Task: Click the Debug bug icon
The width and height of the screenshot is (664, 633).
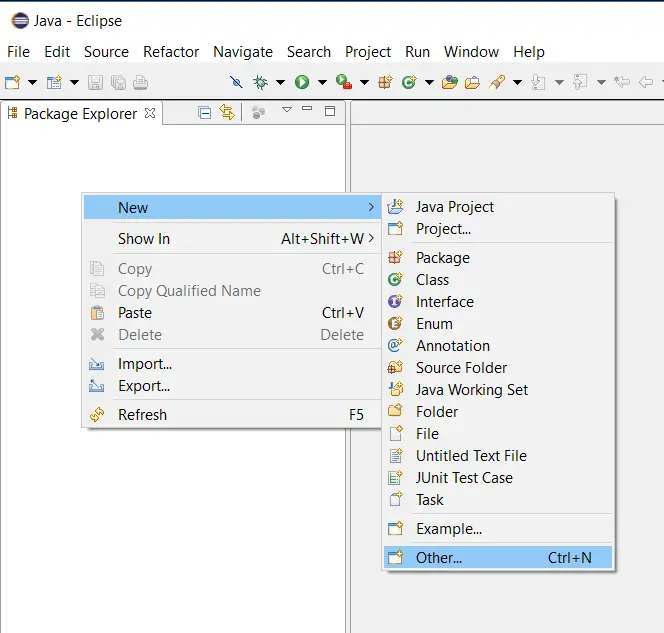Action: (260, 82)
